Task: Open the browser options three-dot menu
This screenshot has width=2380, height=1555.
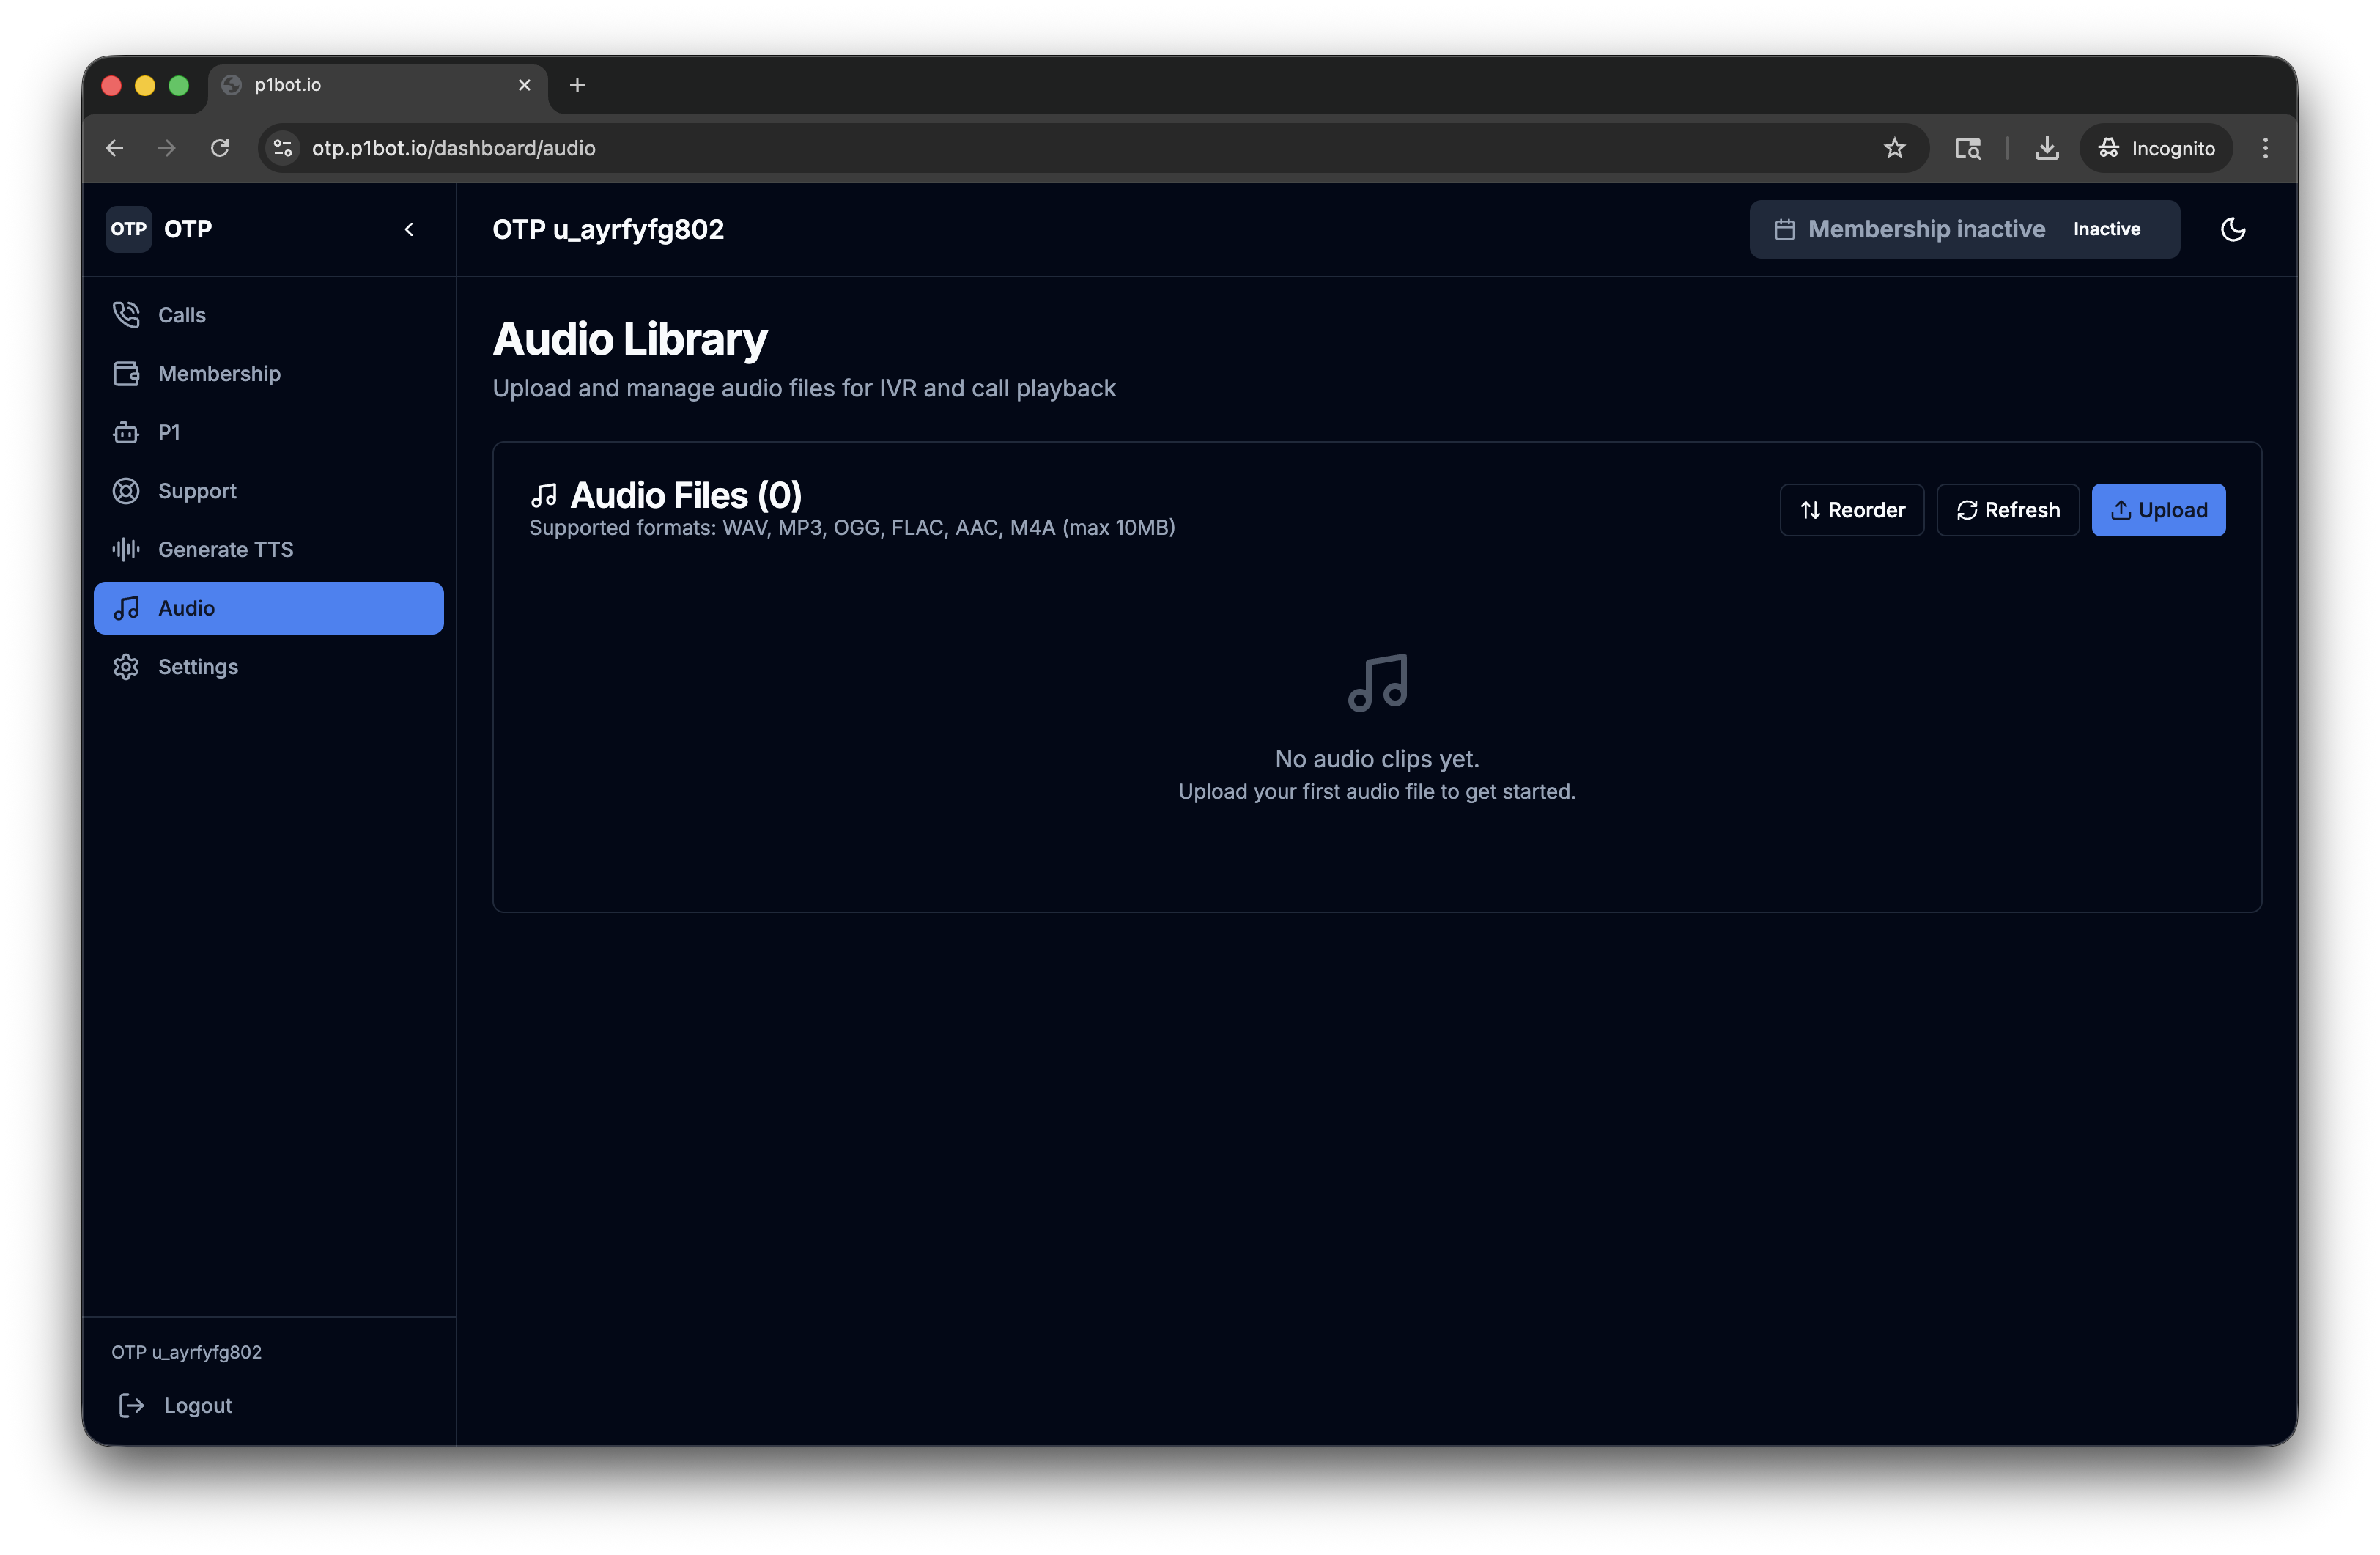Action: click(x=2265, y=147)
